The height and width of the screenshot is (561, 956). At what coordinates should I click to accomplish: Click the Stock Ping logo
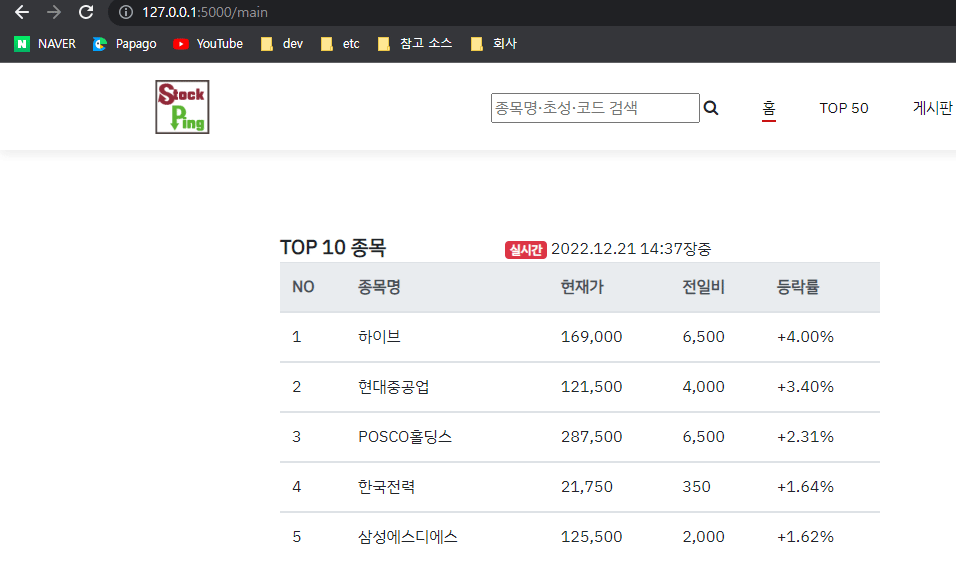182,107
